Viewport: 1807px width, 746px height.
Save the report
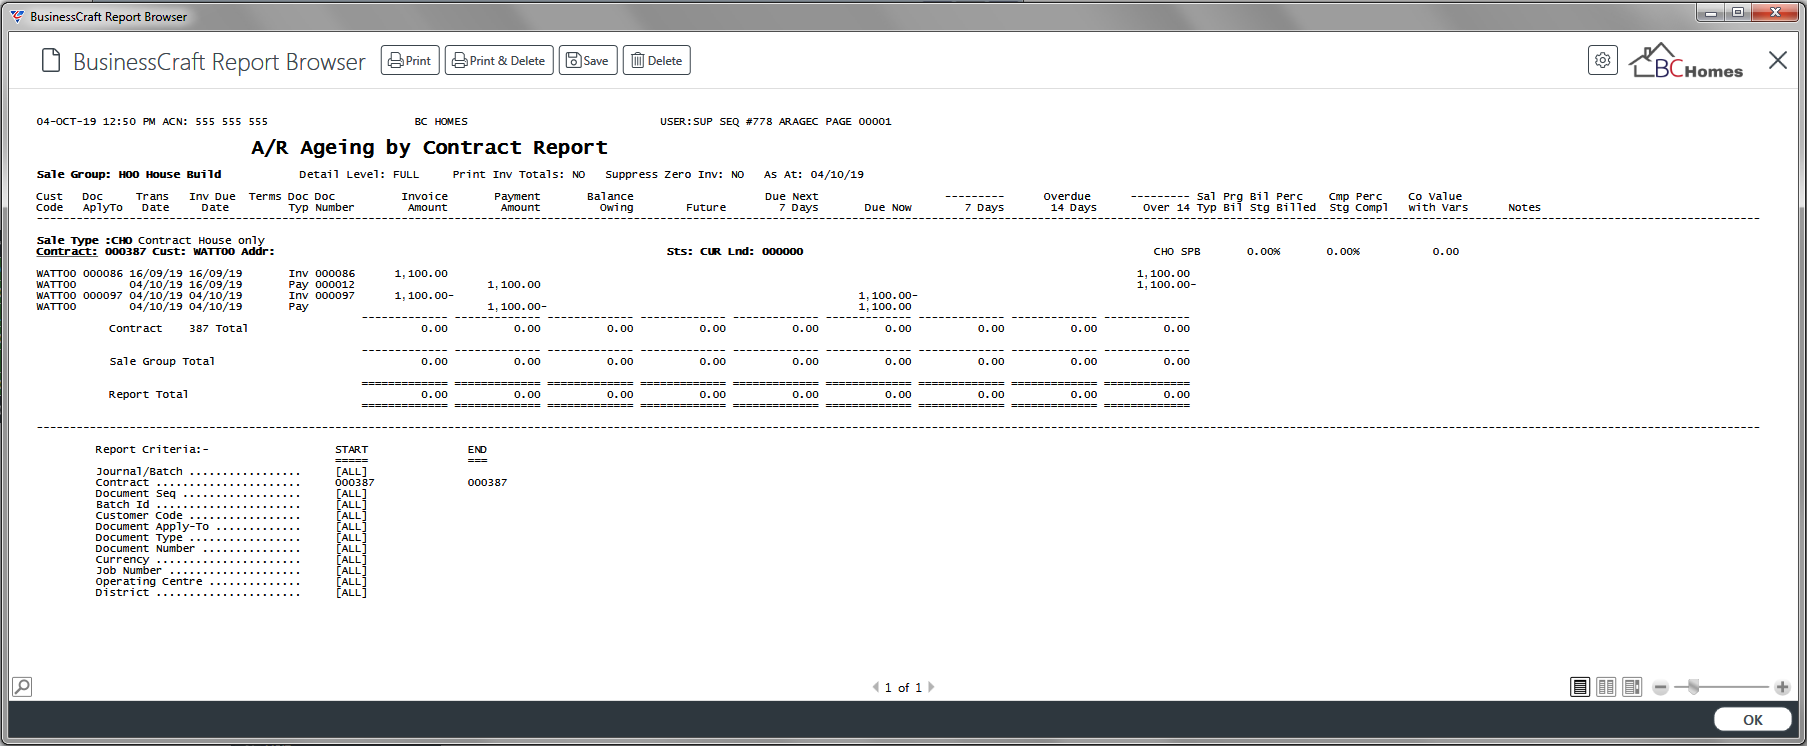tap(588, 61)
